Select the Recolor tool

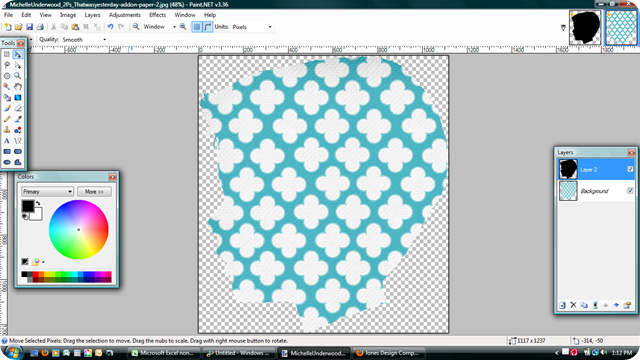(18, 130)
